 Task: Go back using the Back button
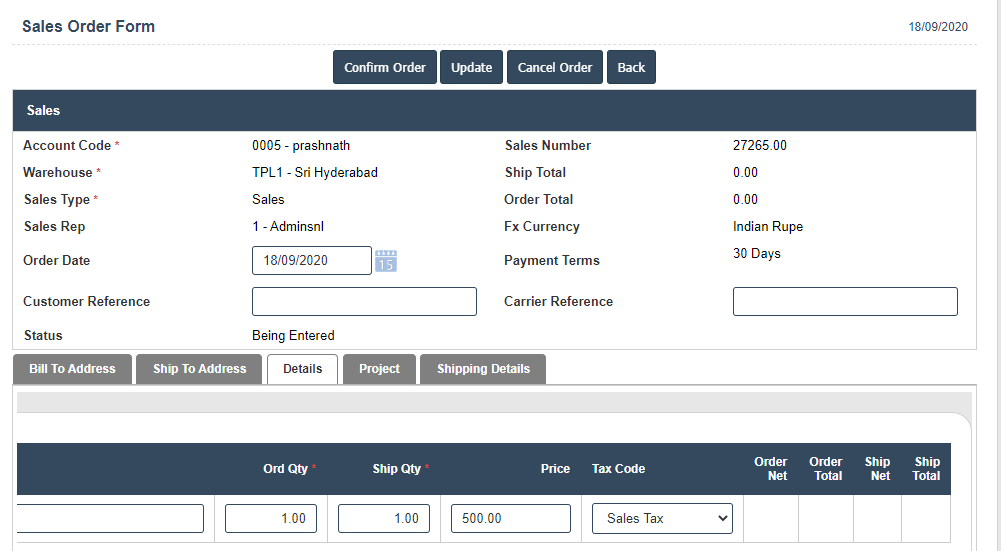point(631,67)
